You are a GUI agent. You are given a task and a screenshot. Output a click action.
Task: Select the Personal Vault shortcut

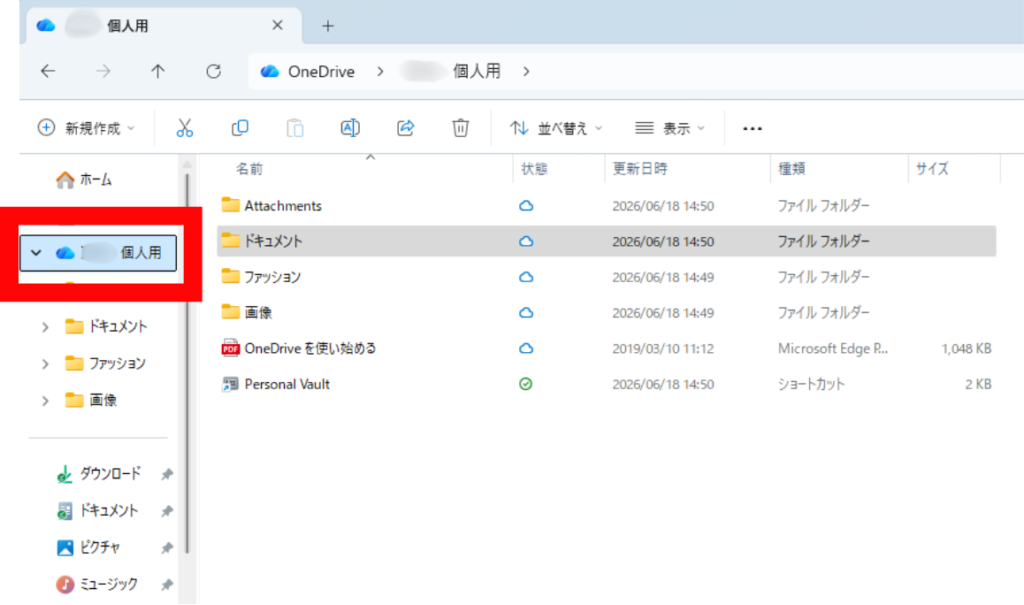pyautogui.click(x=606, y=384)
